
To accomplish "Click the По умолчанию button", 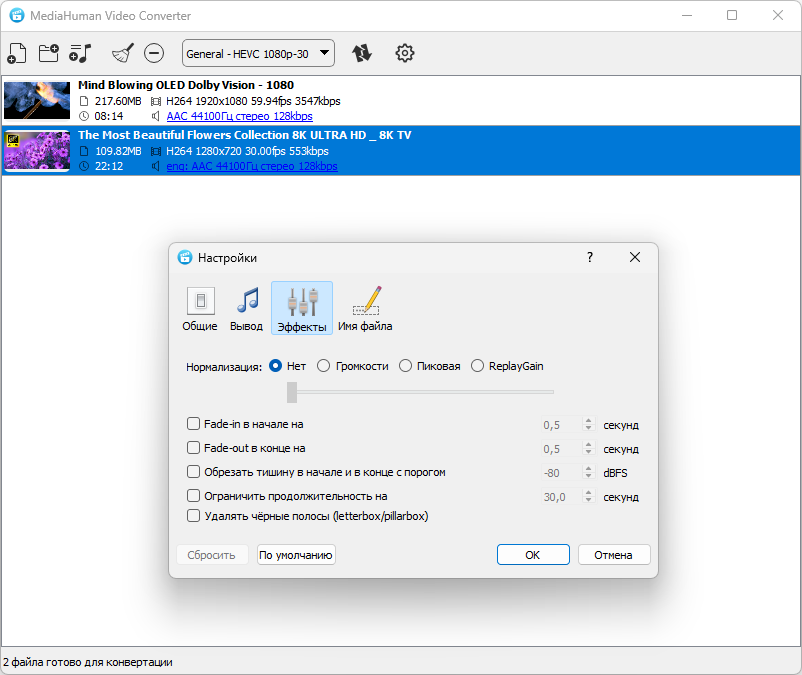I will [296, 555].
